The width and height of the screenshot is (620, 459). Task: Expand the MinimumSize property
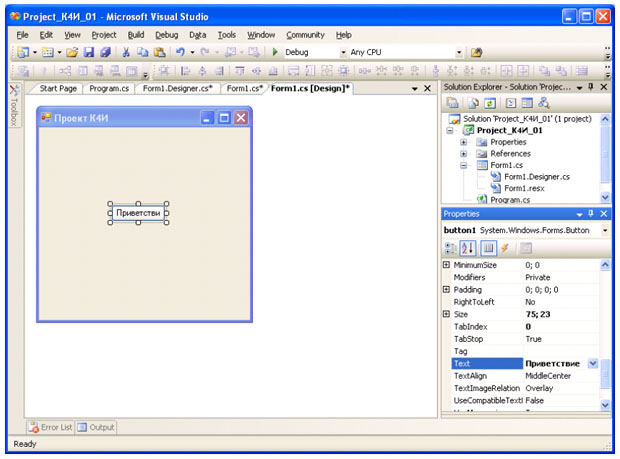446,265
